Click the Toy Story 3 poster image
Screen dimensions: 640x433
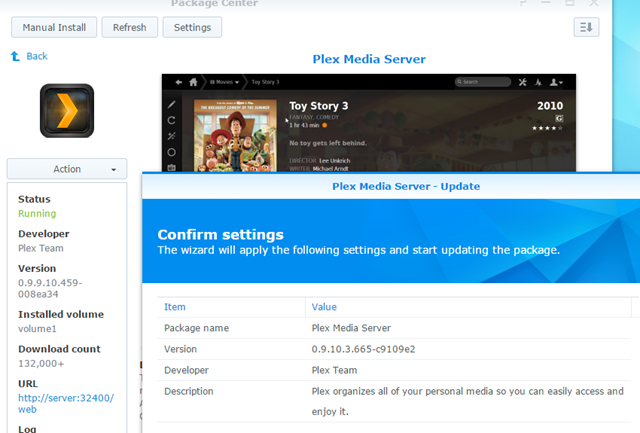235,135
